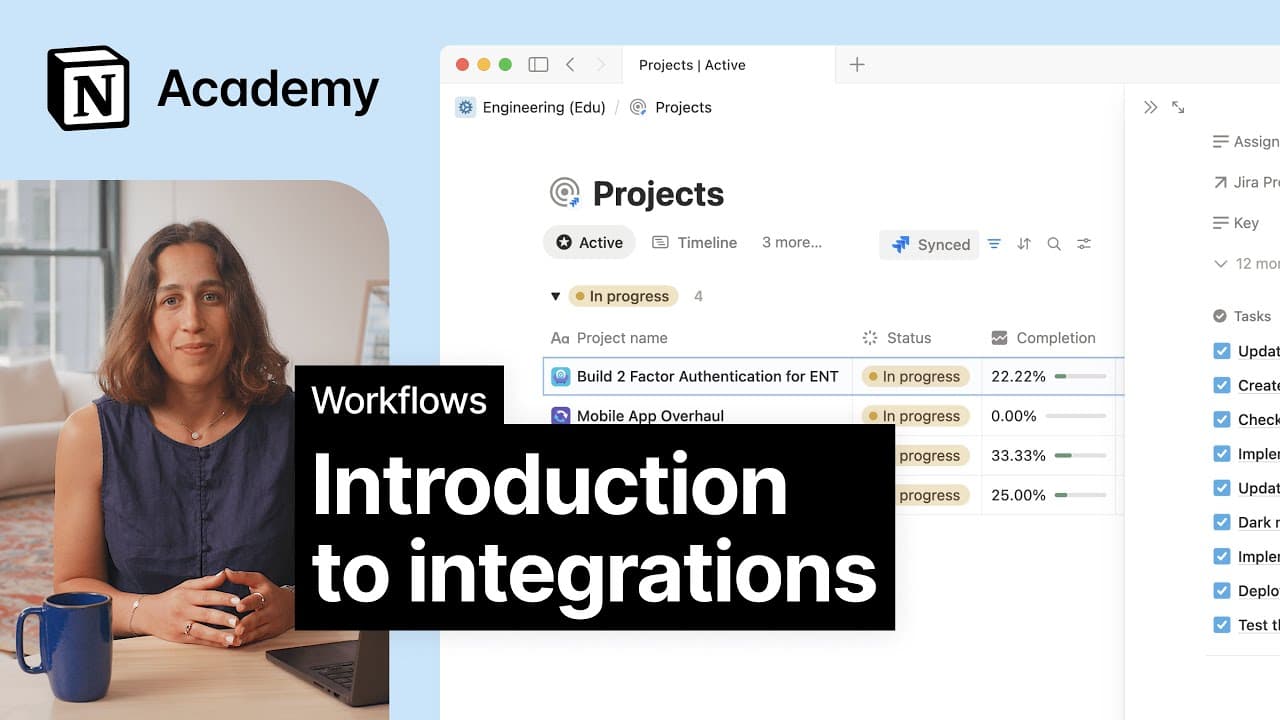
Task: Toggle the task checkbox starting with Create
Action: [x=1221, y=385]
